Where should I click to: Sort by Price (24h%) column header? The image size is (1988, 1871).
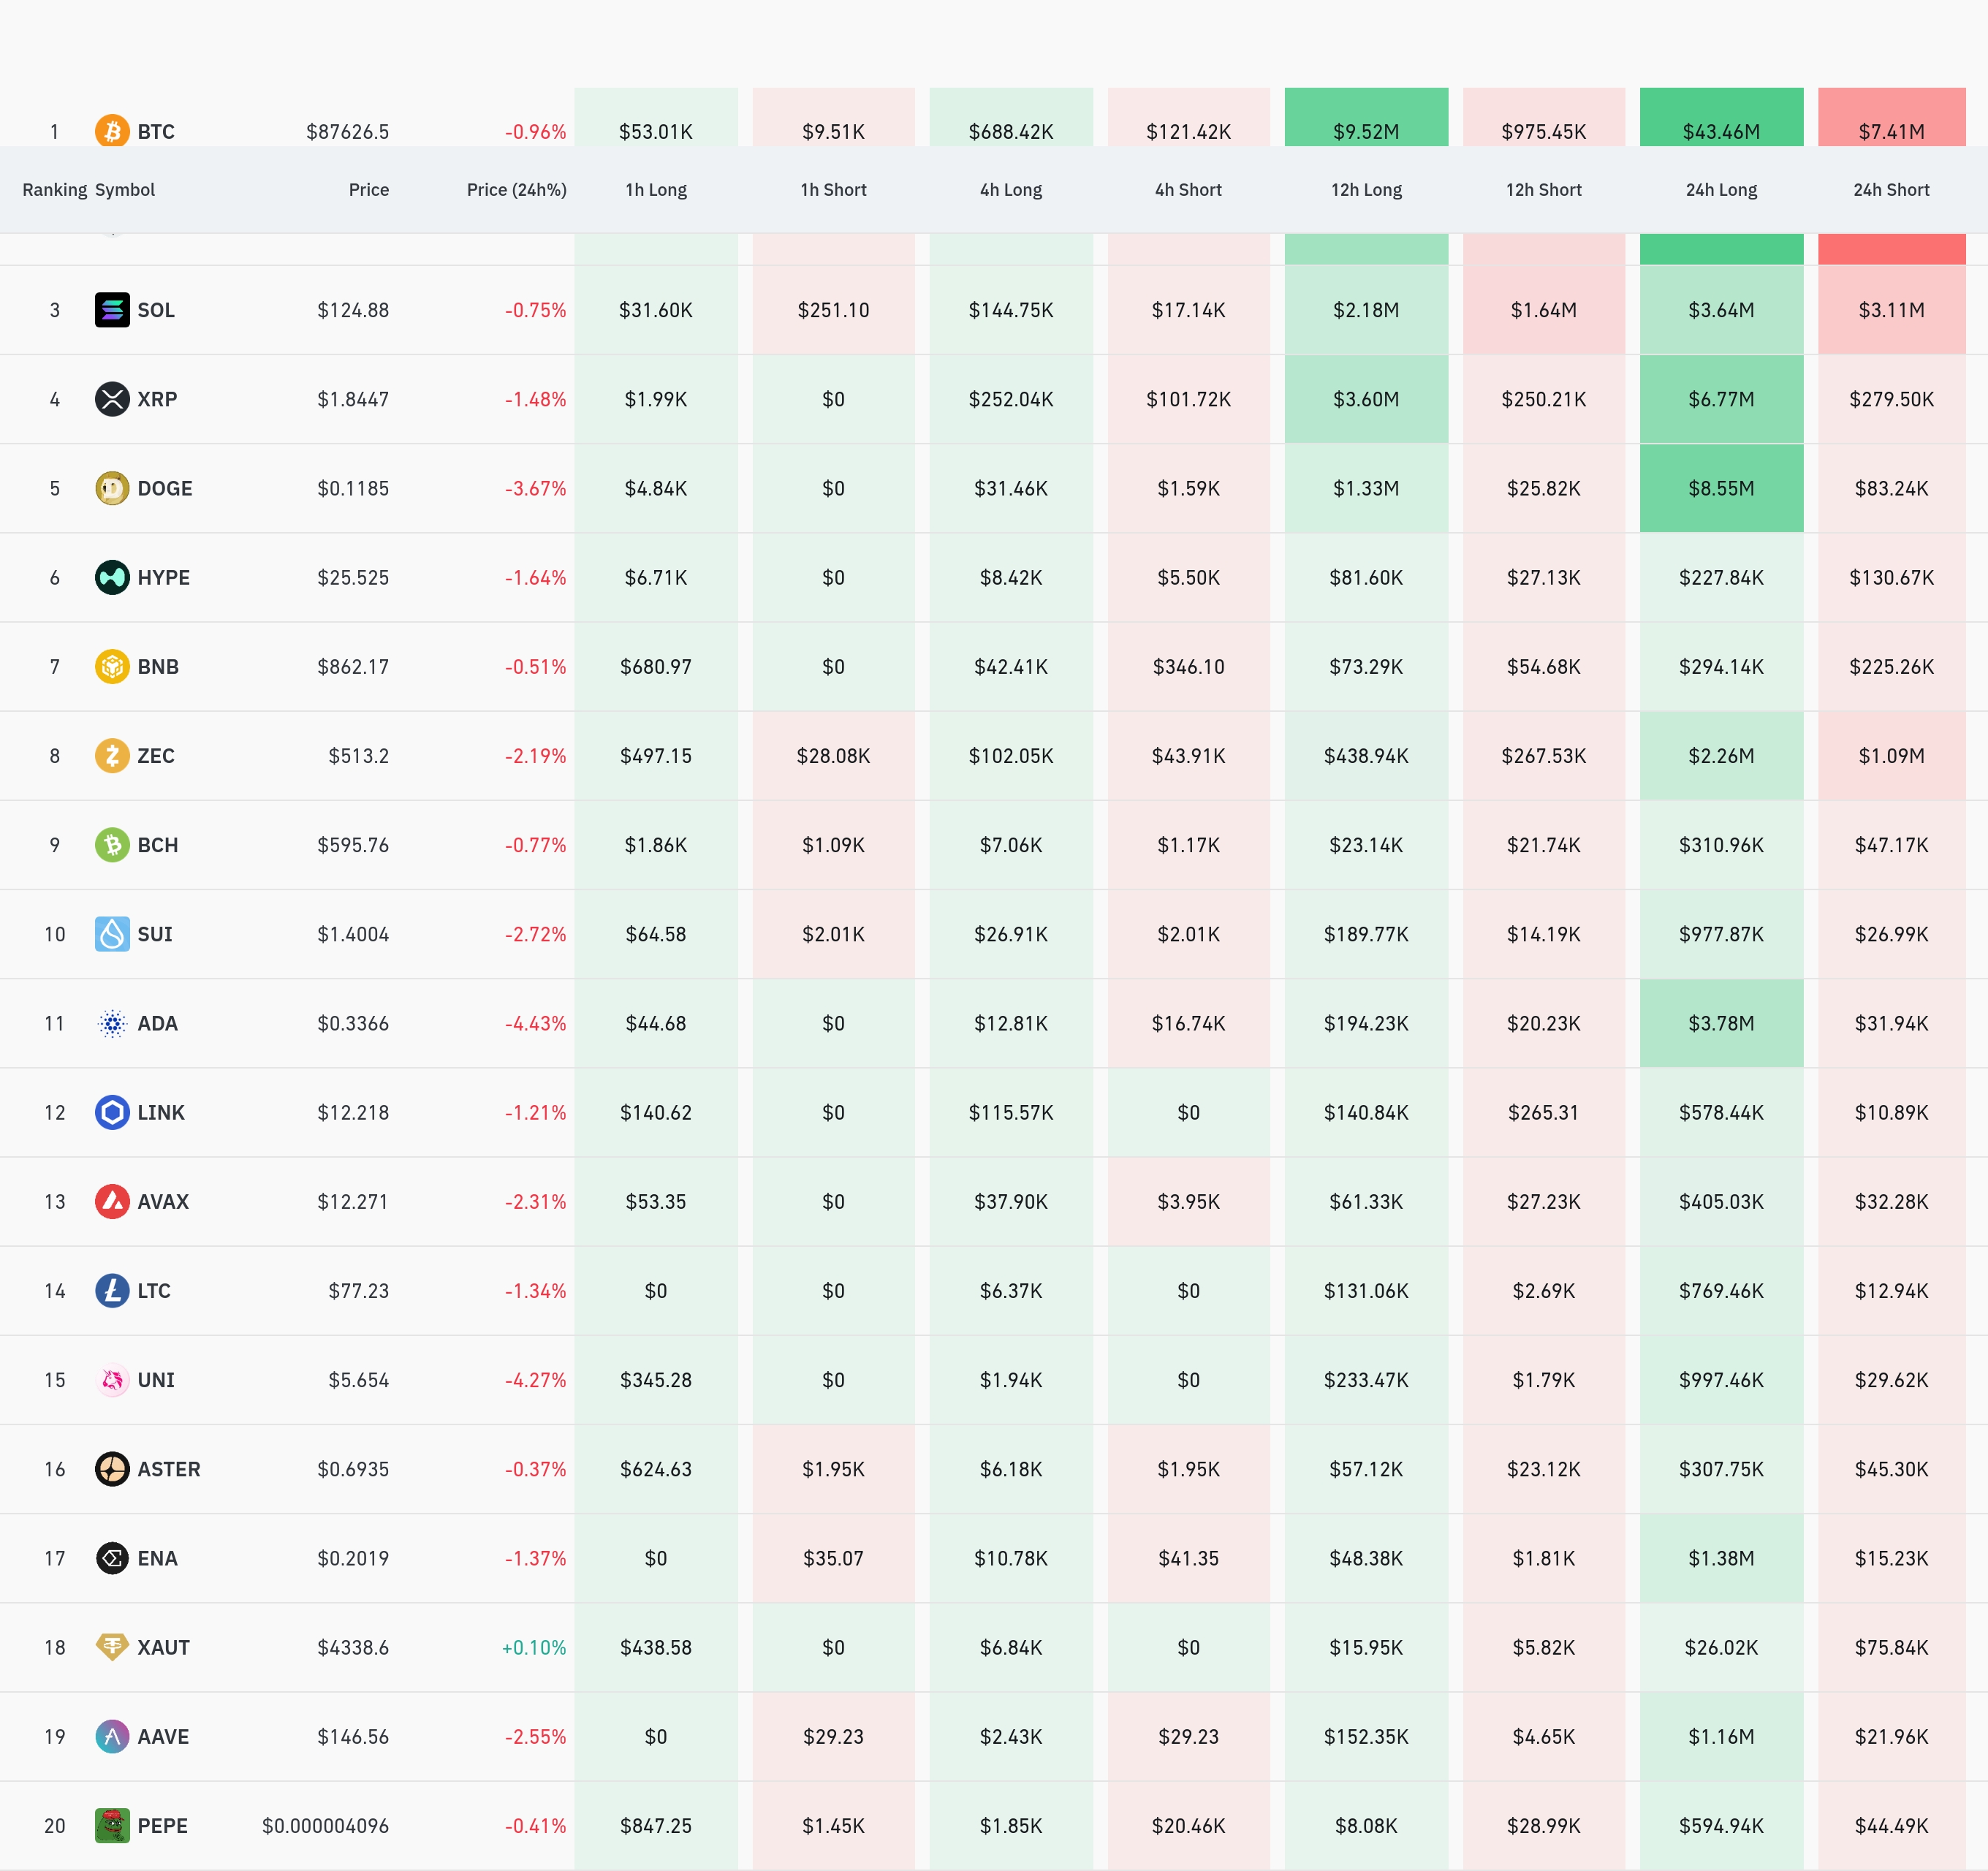tap(516, 190)
